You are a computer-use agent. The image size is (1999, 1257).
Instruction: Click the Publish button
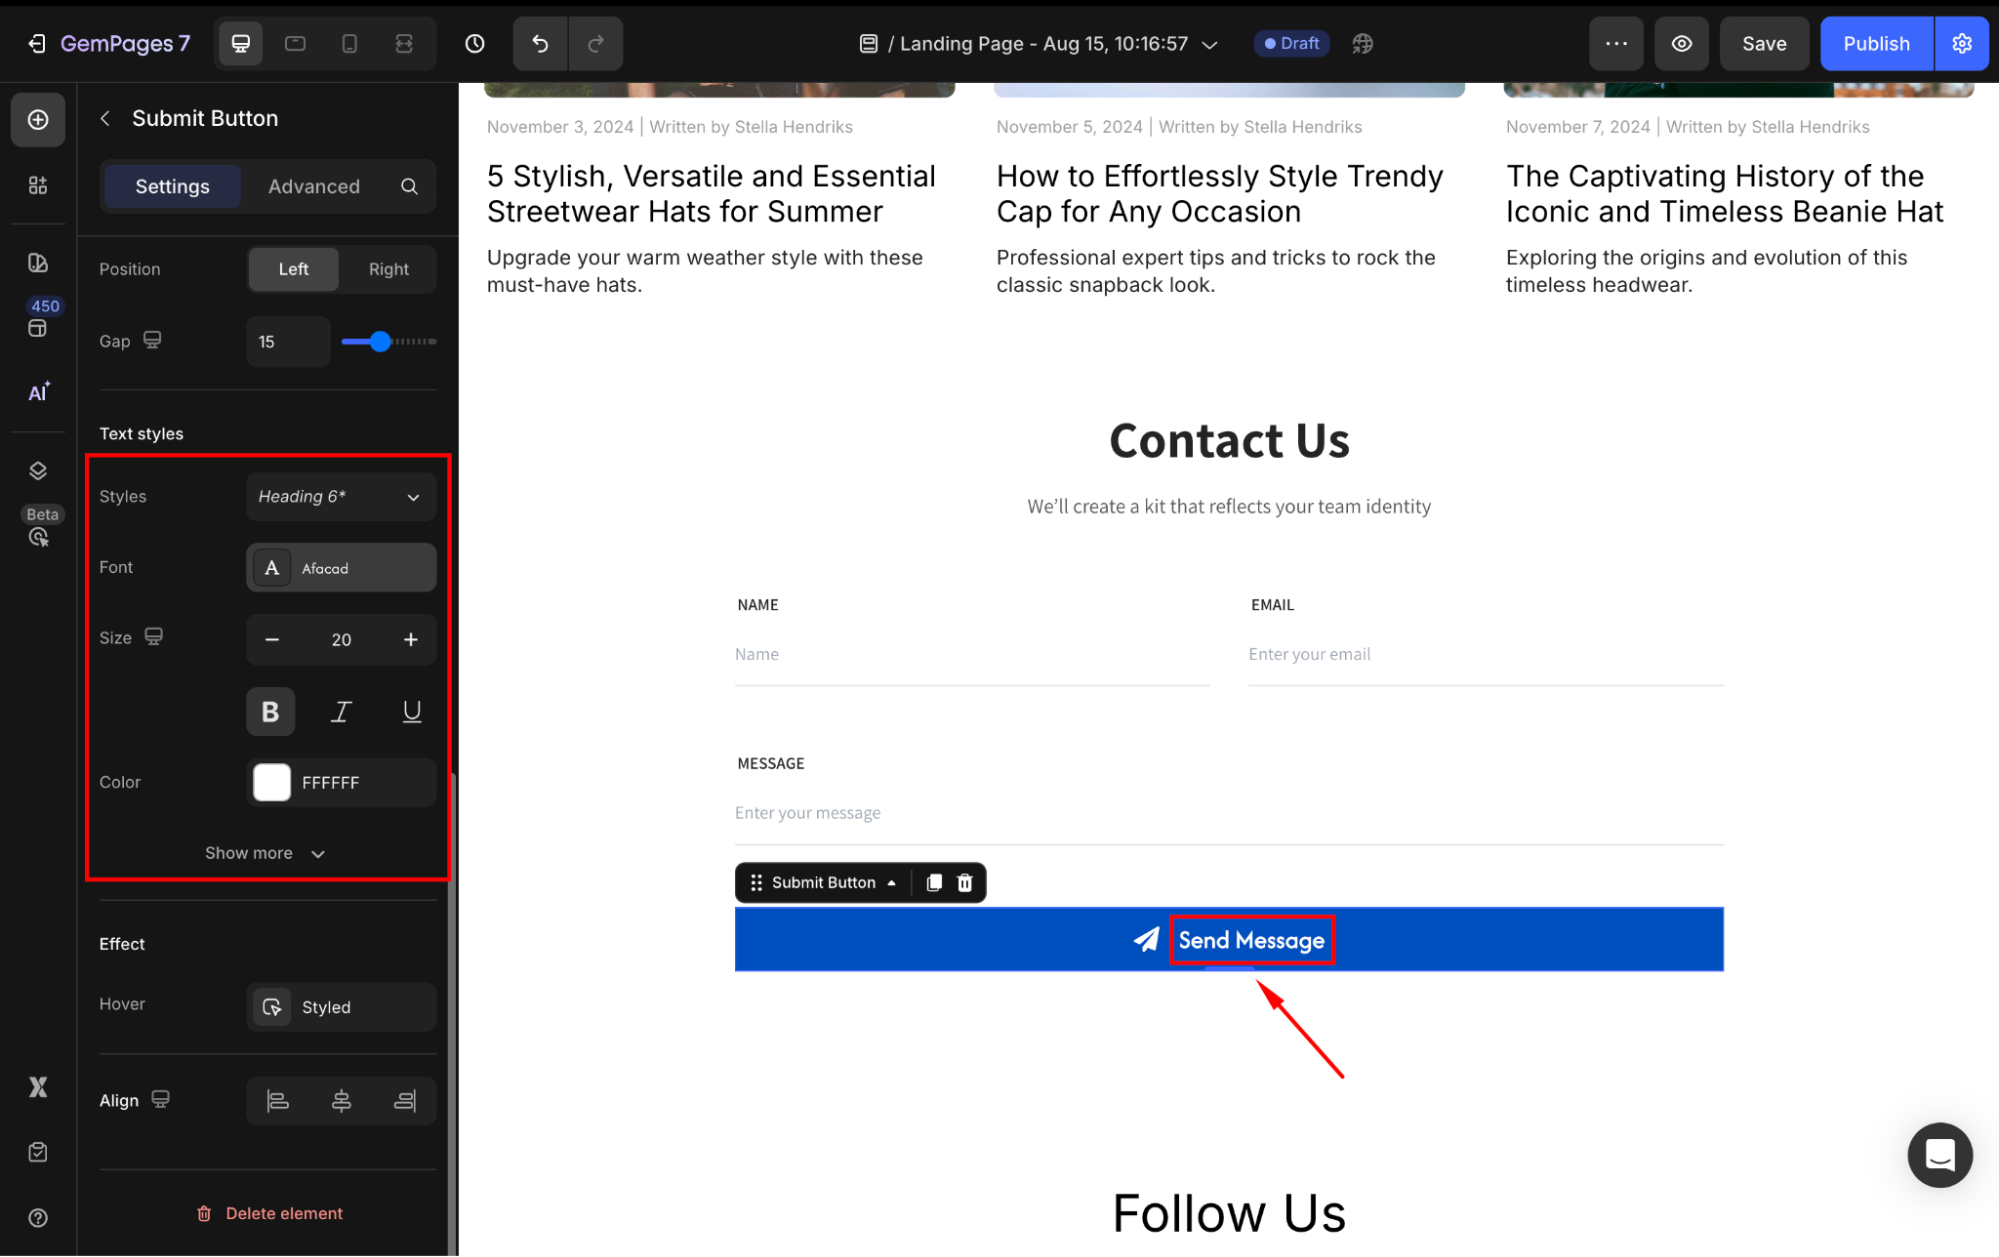click(1876, 43)
